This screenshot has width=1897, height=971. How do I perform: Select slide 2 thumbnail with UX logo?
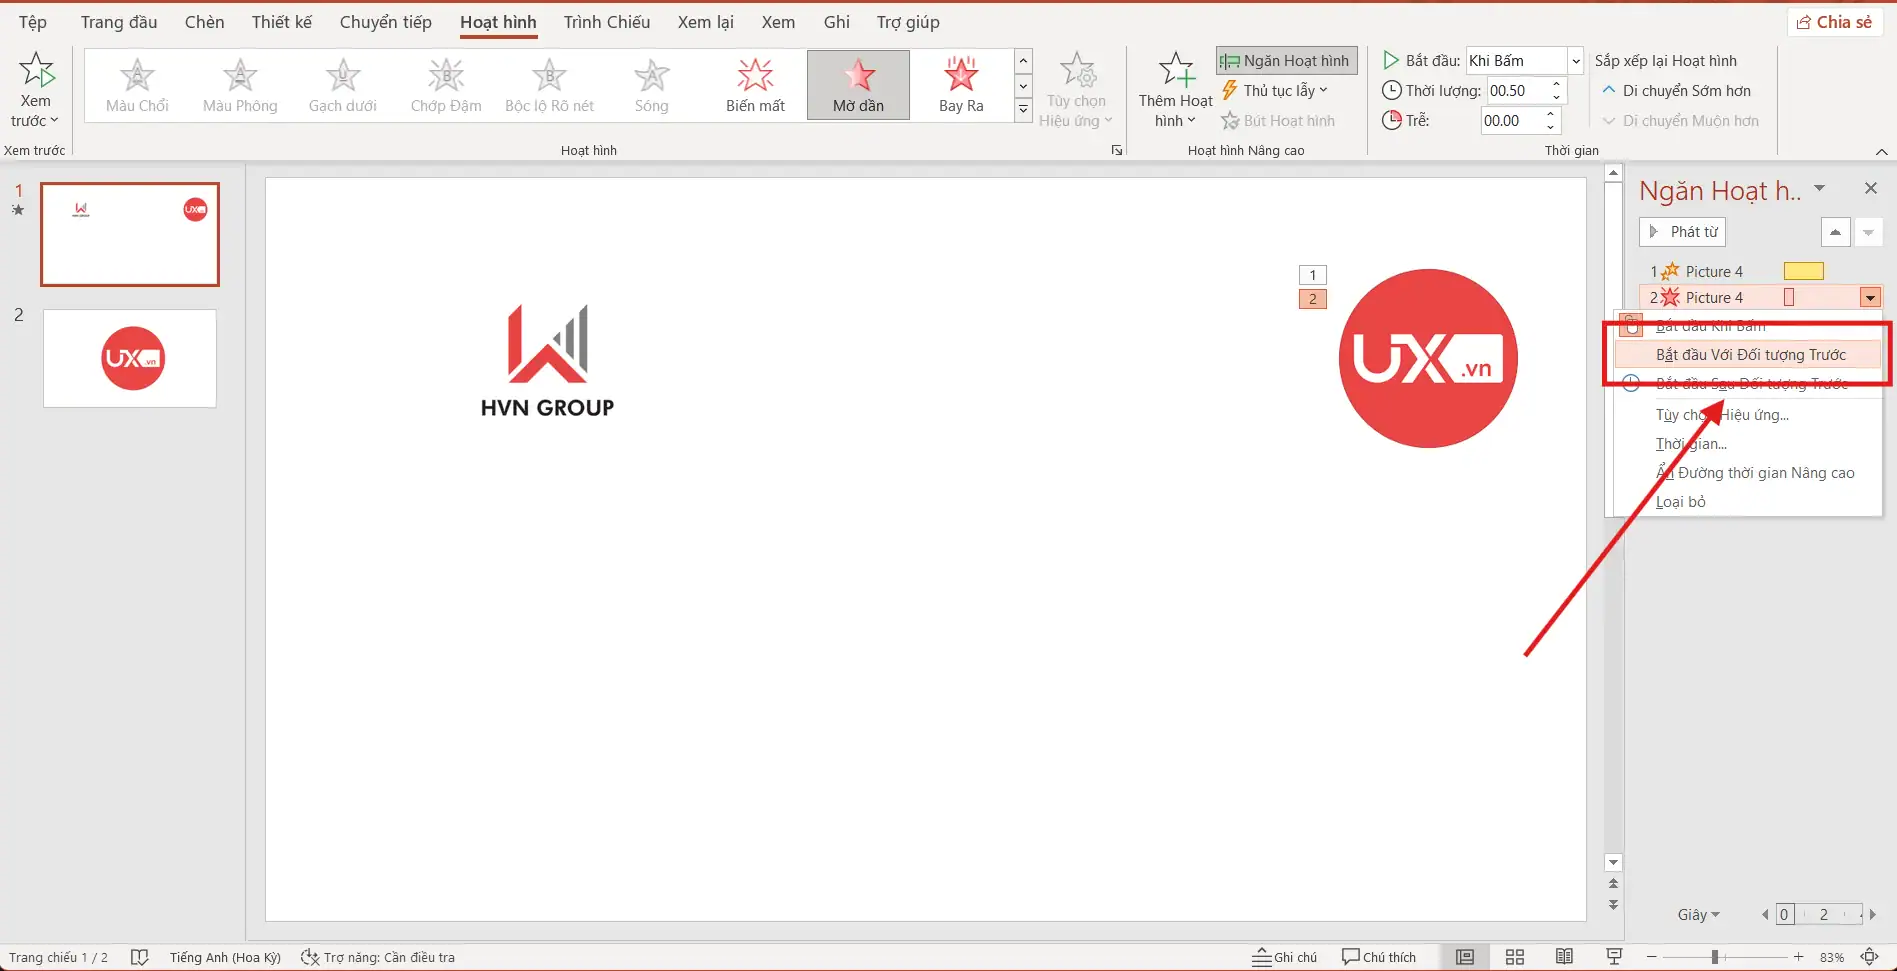[130, 358]
